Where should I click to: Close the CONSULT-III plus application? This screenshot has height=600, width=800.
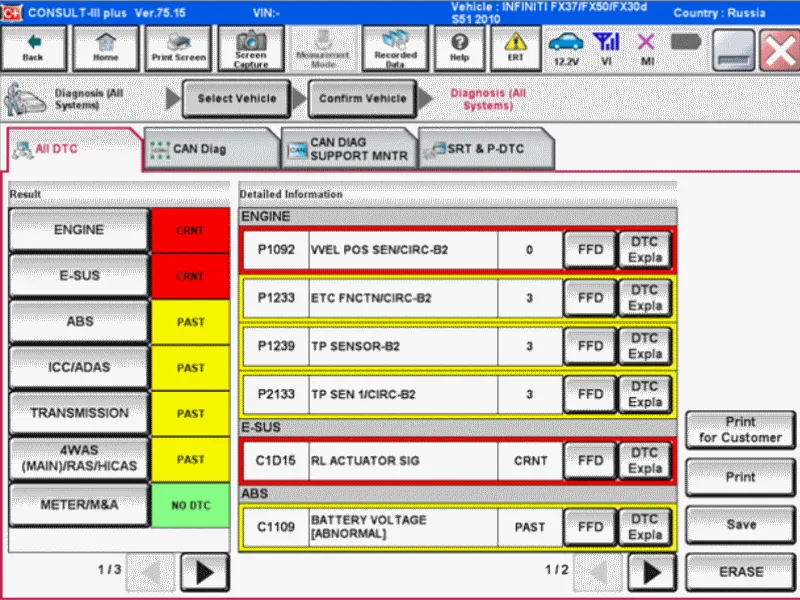click(779, 49)
